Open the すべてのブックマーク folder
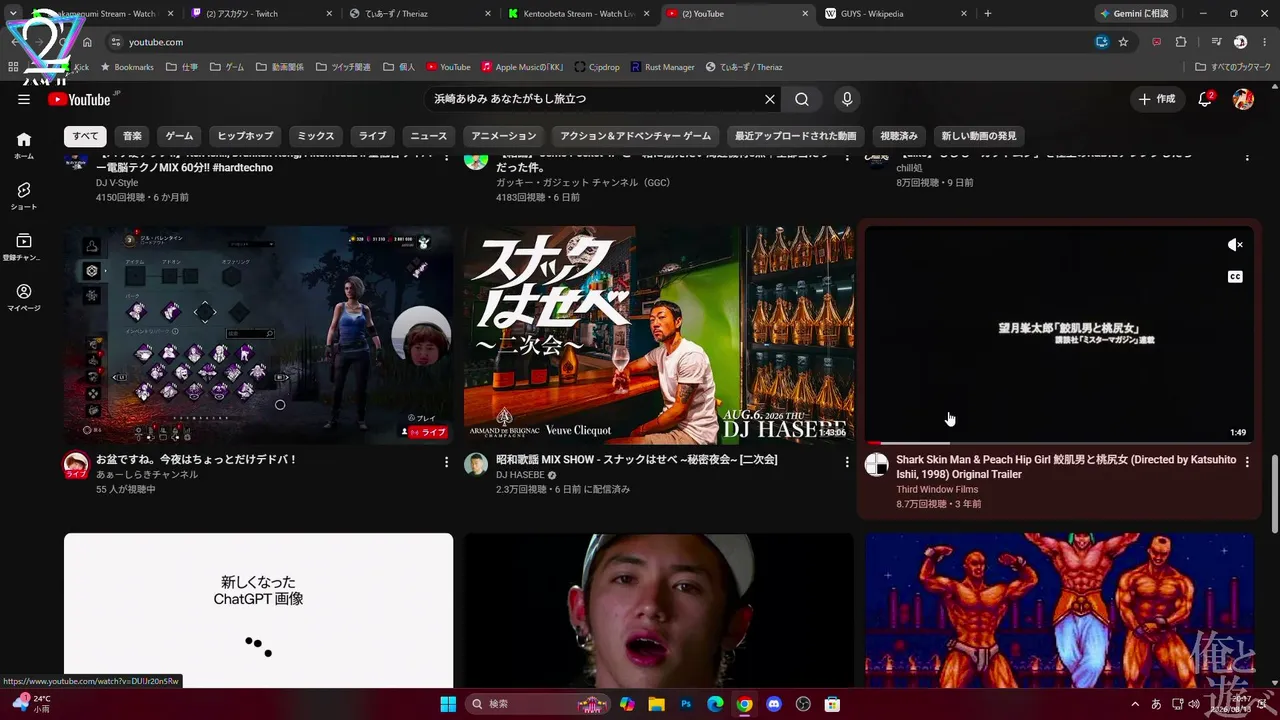The image size is (1280, 720). (x=1233, y=67)
